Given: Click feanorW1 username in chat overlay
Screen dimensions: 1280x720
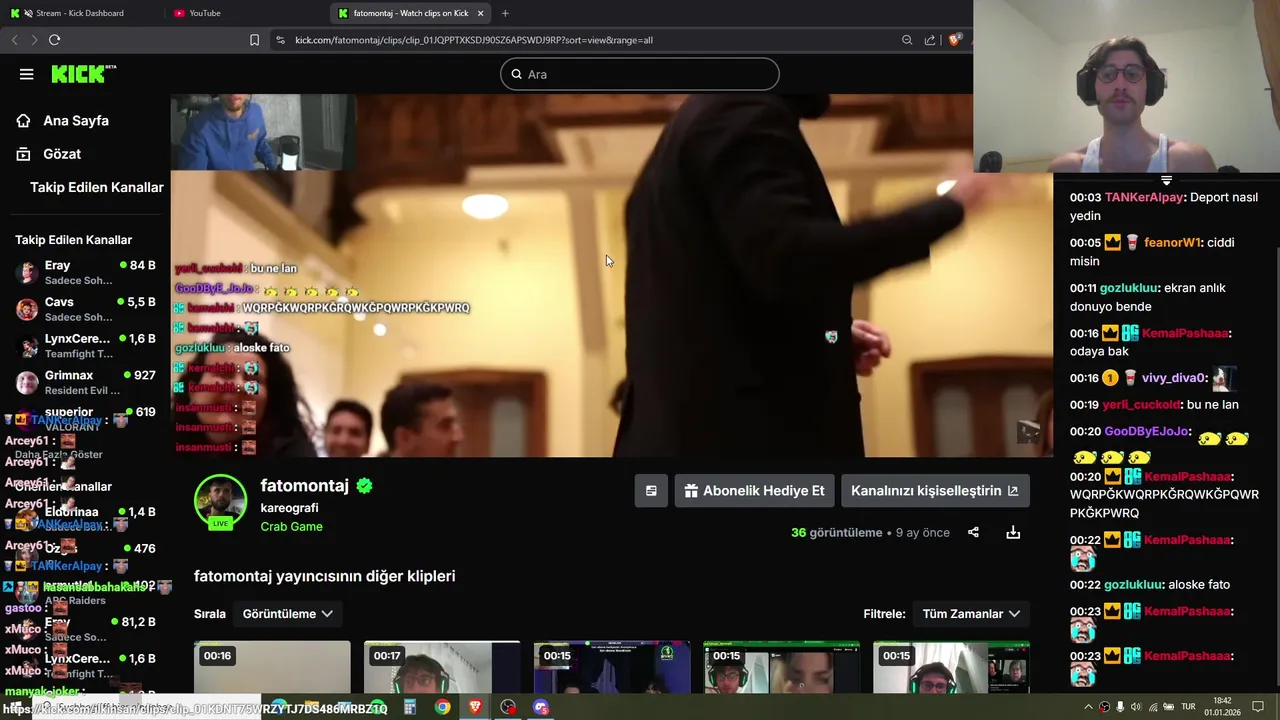Looking at the screenshot, I should (x=1172, y=243).
